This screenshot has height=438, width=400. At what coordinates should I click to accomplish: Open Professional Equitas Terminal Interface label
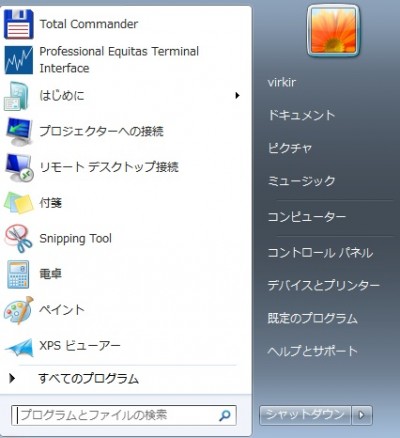point(119,60)
